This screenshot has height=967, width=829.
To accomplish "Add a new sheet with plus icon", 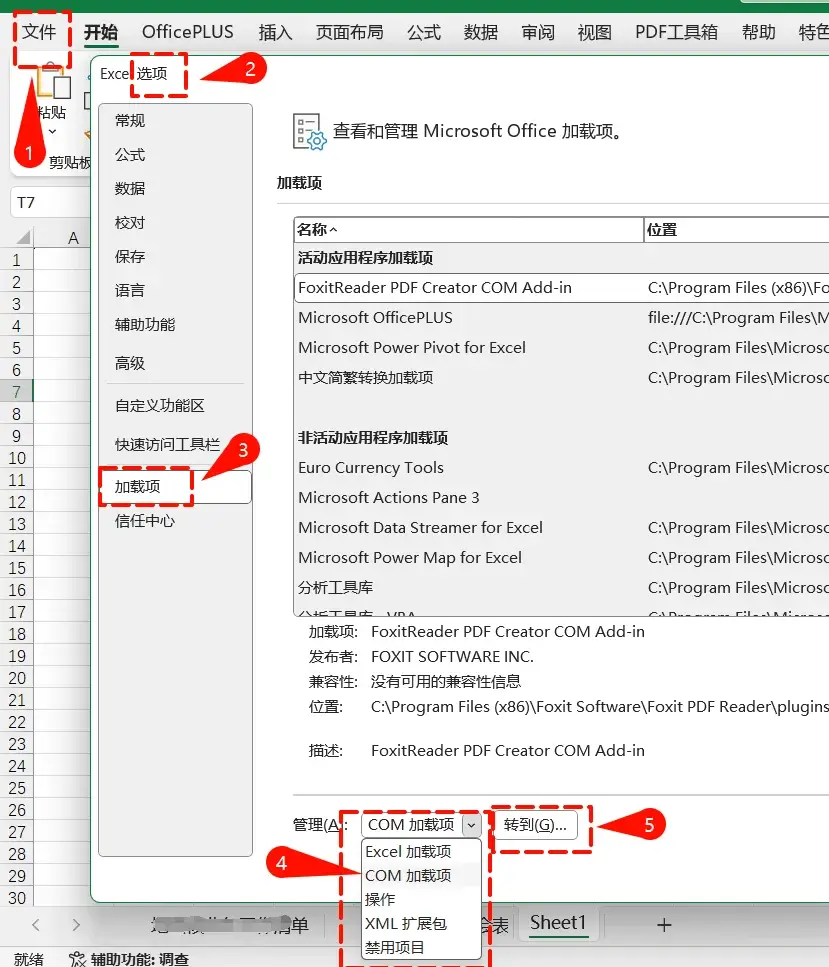I will (x=664, y=924).
